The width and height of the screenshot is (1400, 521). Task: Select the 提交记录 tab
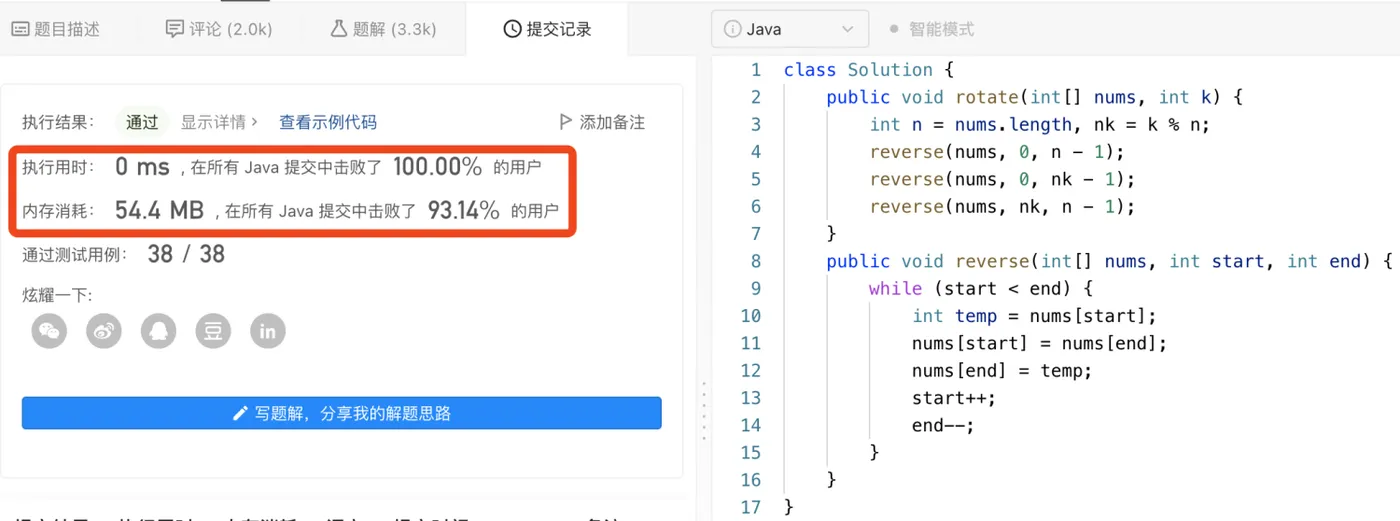[x=547, y=29]
